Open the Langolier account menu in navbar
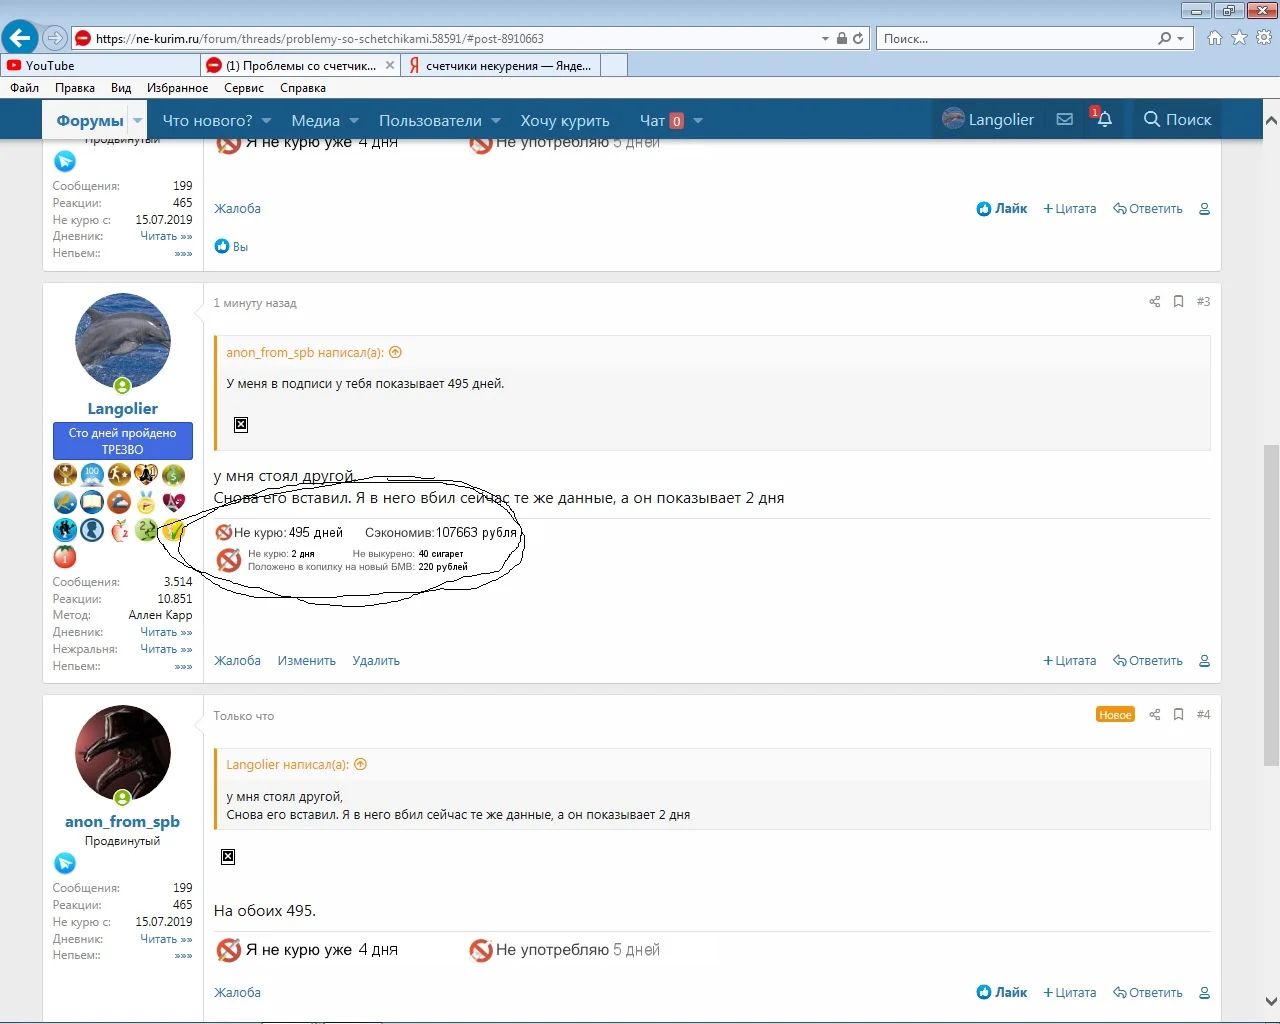Image resolution: width=1280 pixels, height=1024 pixels. click(988, 120)
